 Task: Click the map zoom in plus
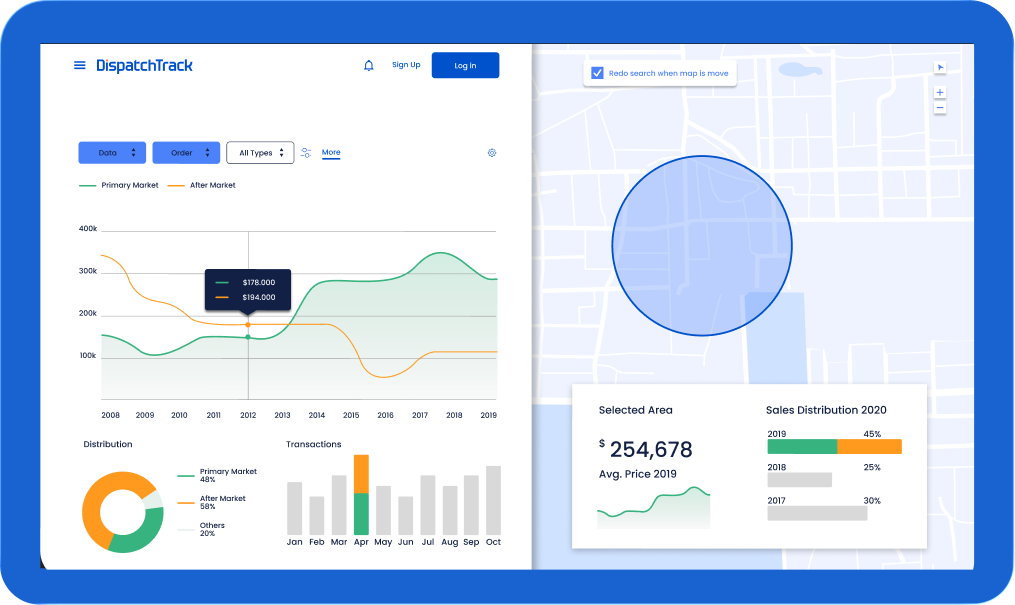point(940,93)
